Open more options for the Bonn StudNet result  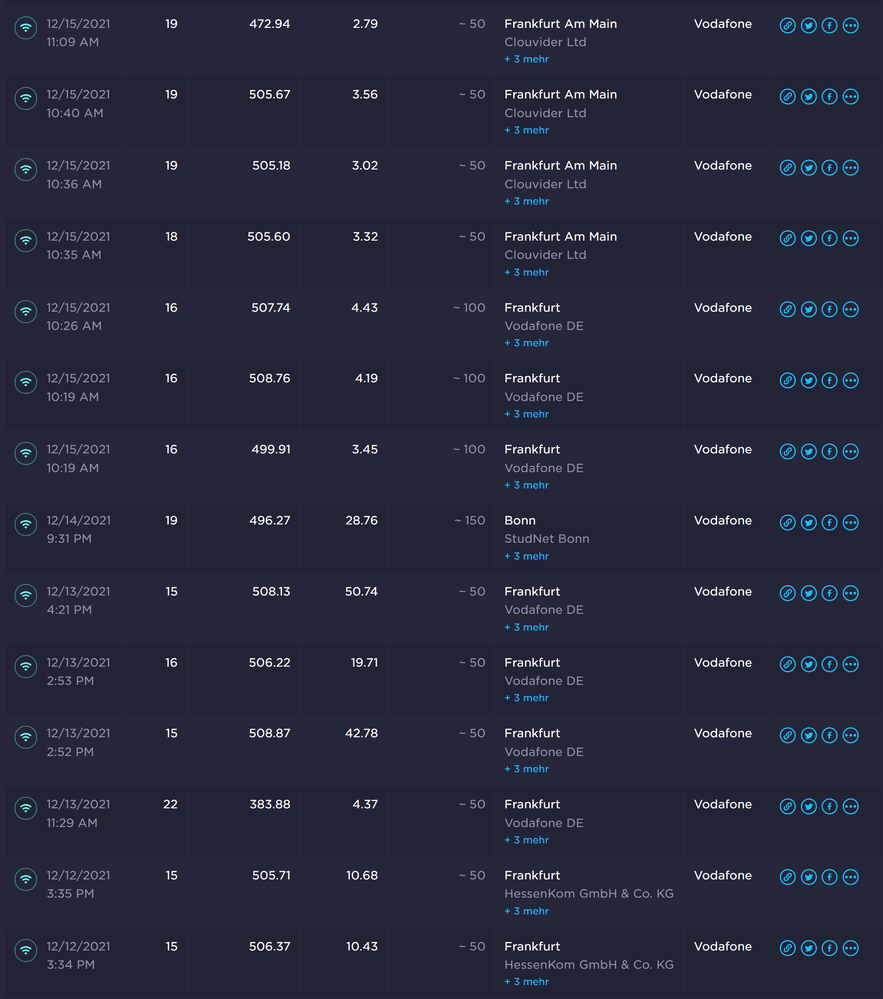tap(851, 522)
